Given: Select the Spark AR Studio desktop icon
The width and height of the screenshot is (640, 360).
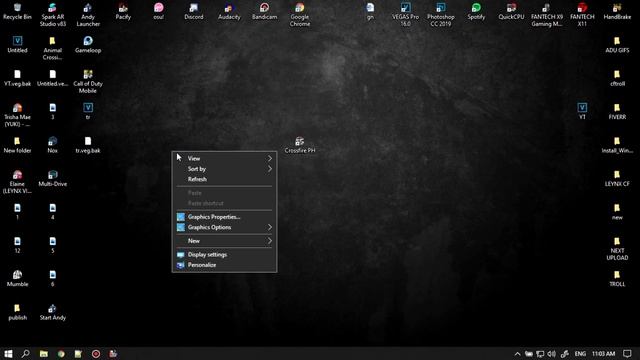Looking at the screenshot, I should 53,14.
